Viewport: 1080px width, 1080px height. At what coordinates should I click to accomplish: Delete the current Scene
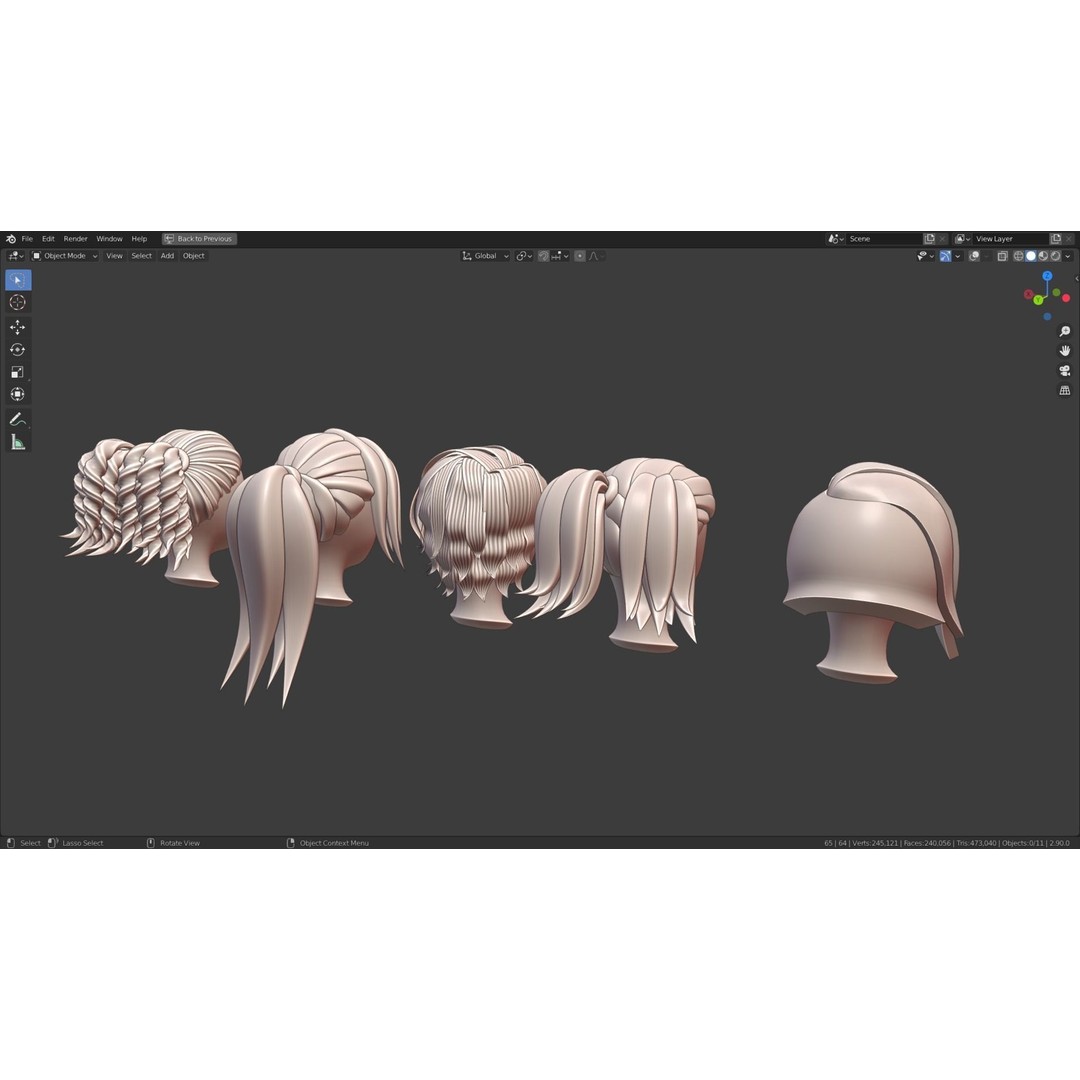(943, 239)
